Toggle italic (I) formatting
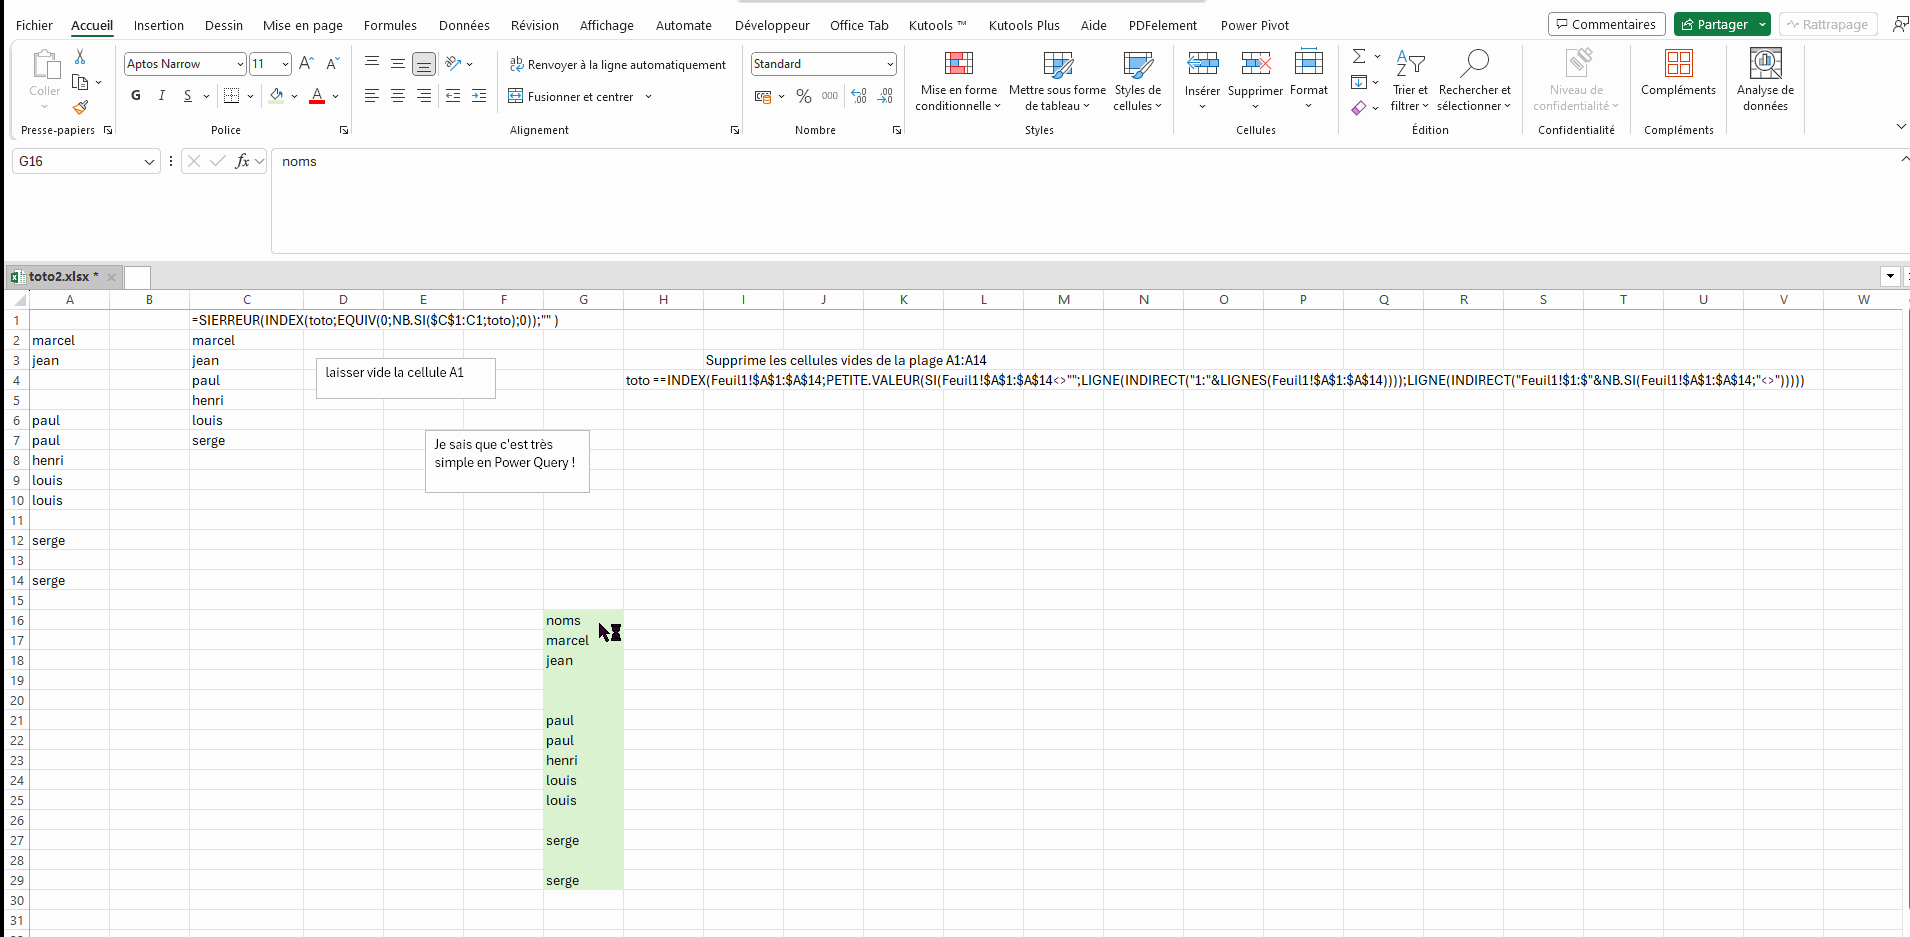The image size is (1910, 937). tap(162, 96)
